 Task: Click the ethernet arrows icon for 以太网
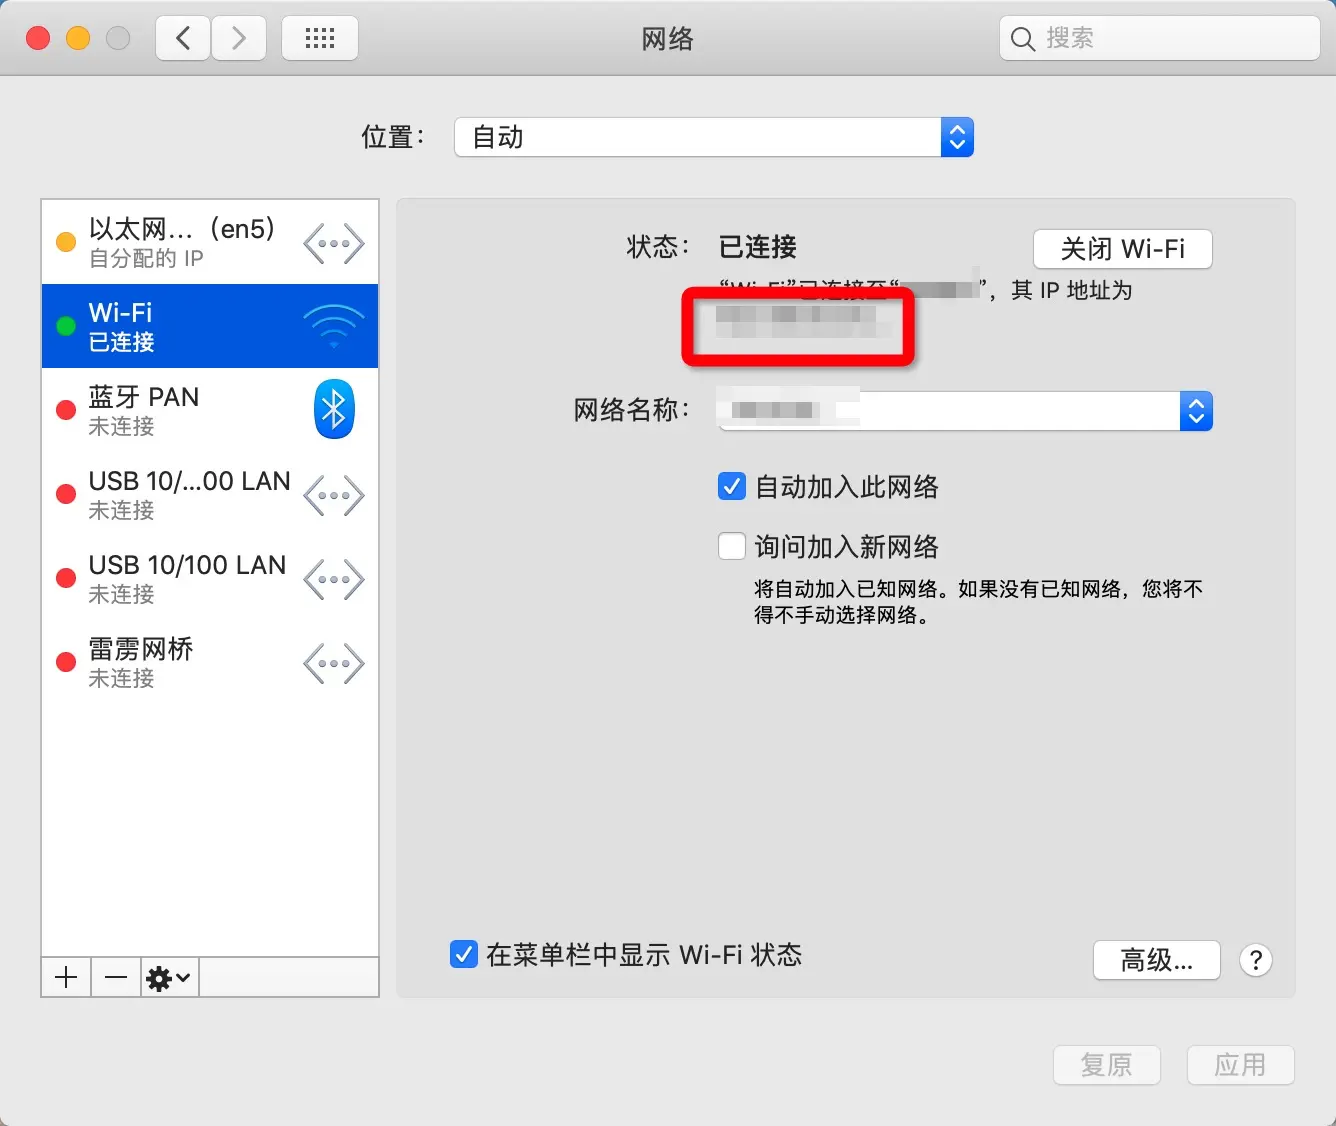coord(334,243)
